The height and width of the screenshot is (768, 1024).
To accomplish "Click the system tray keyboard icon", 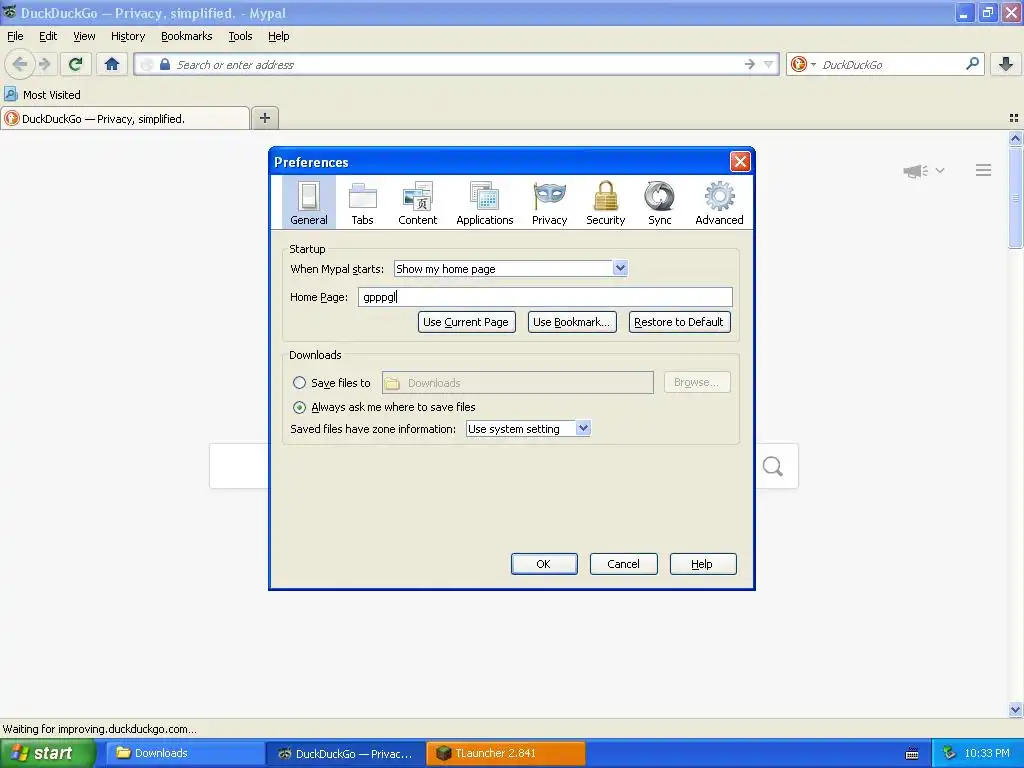I will pos(912,754).
